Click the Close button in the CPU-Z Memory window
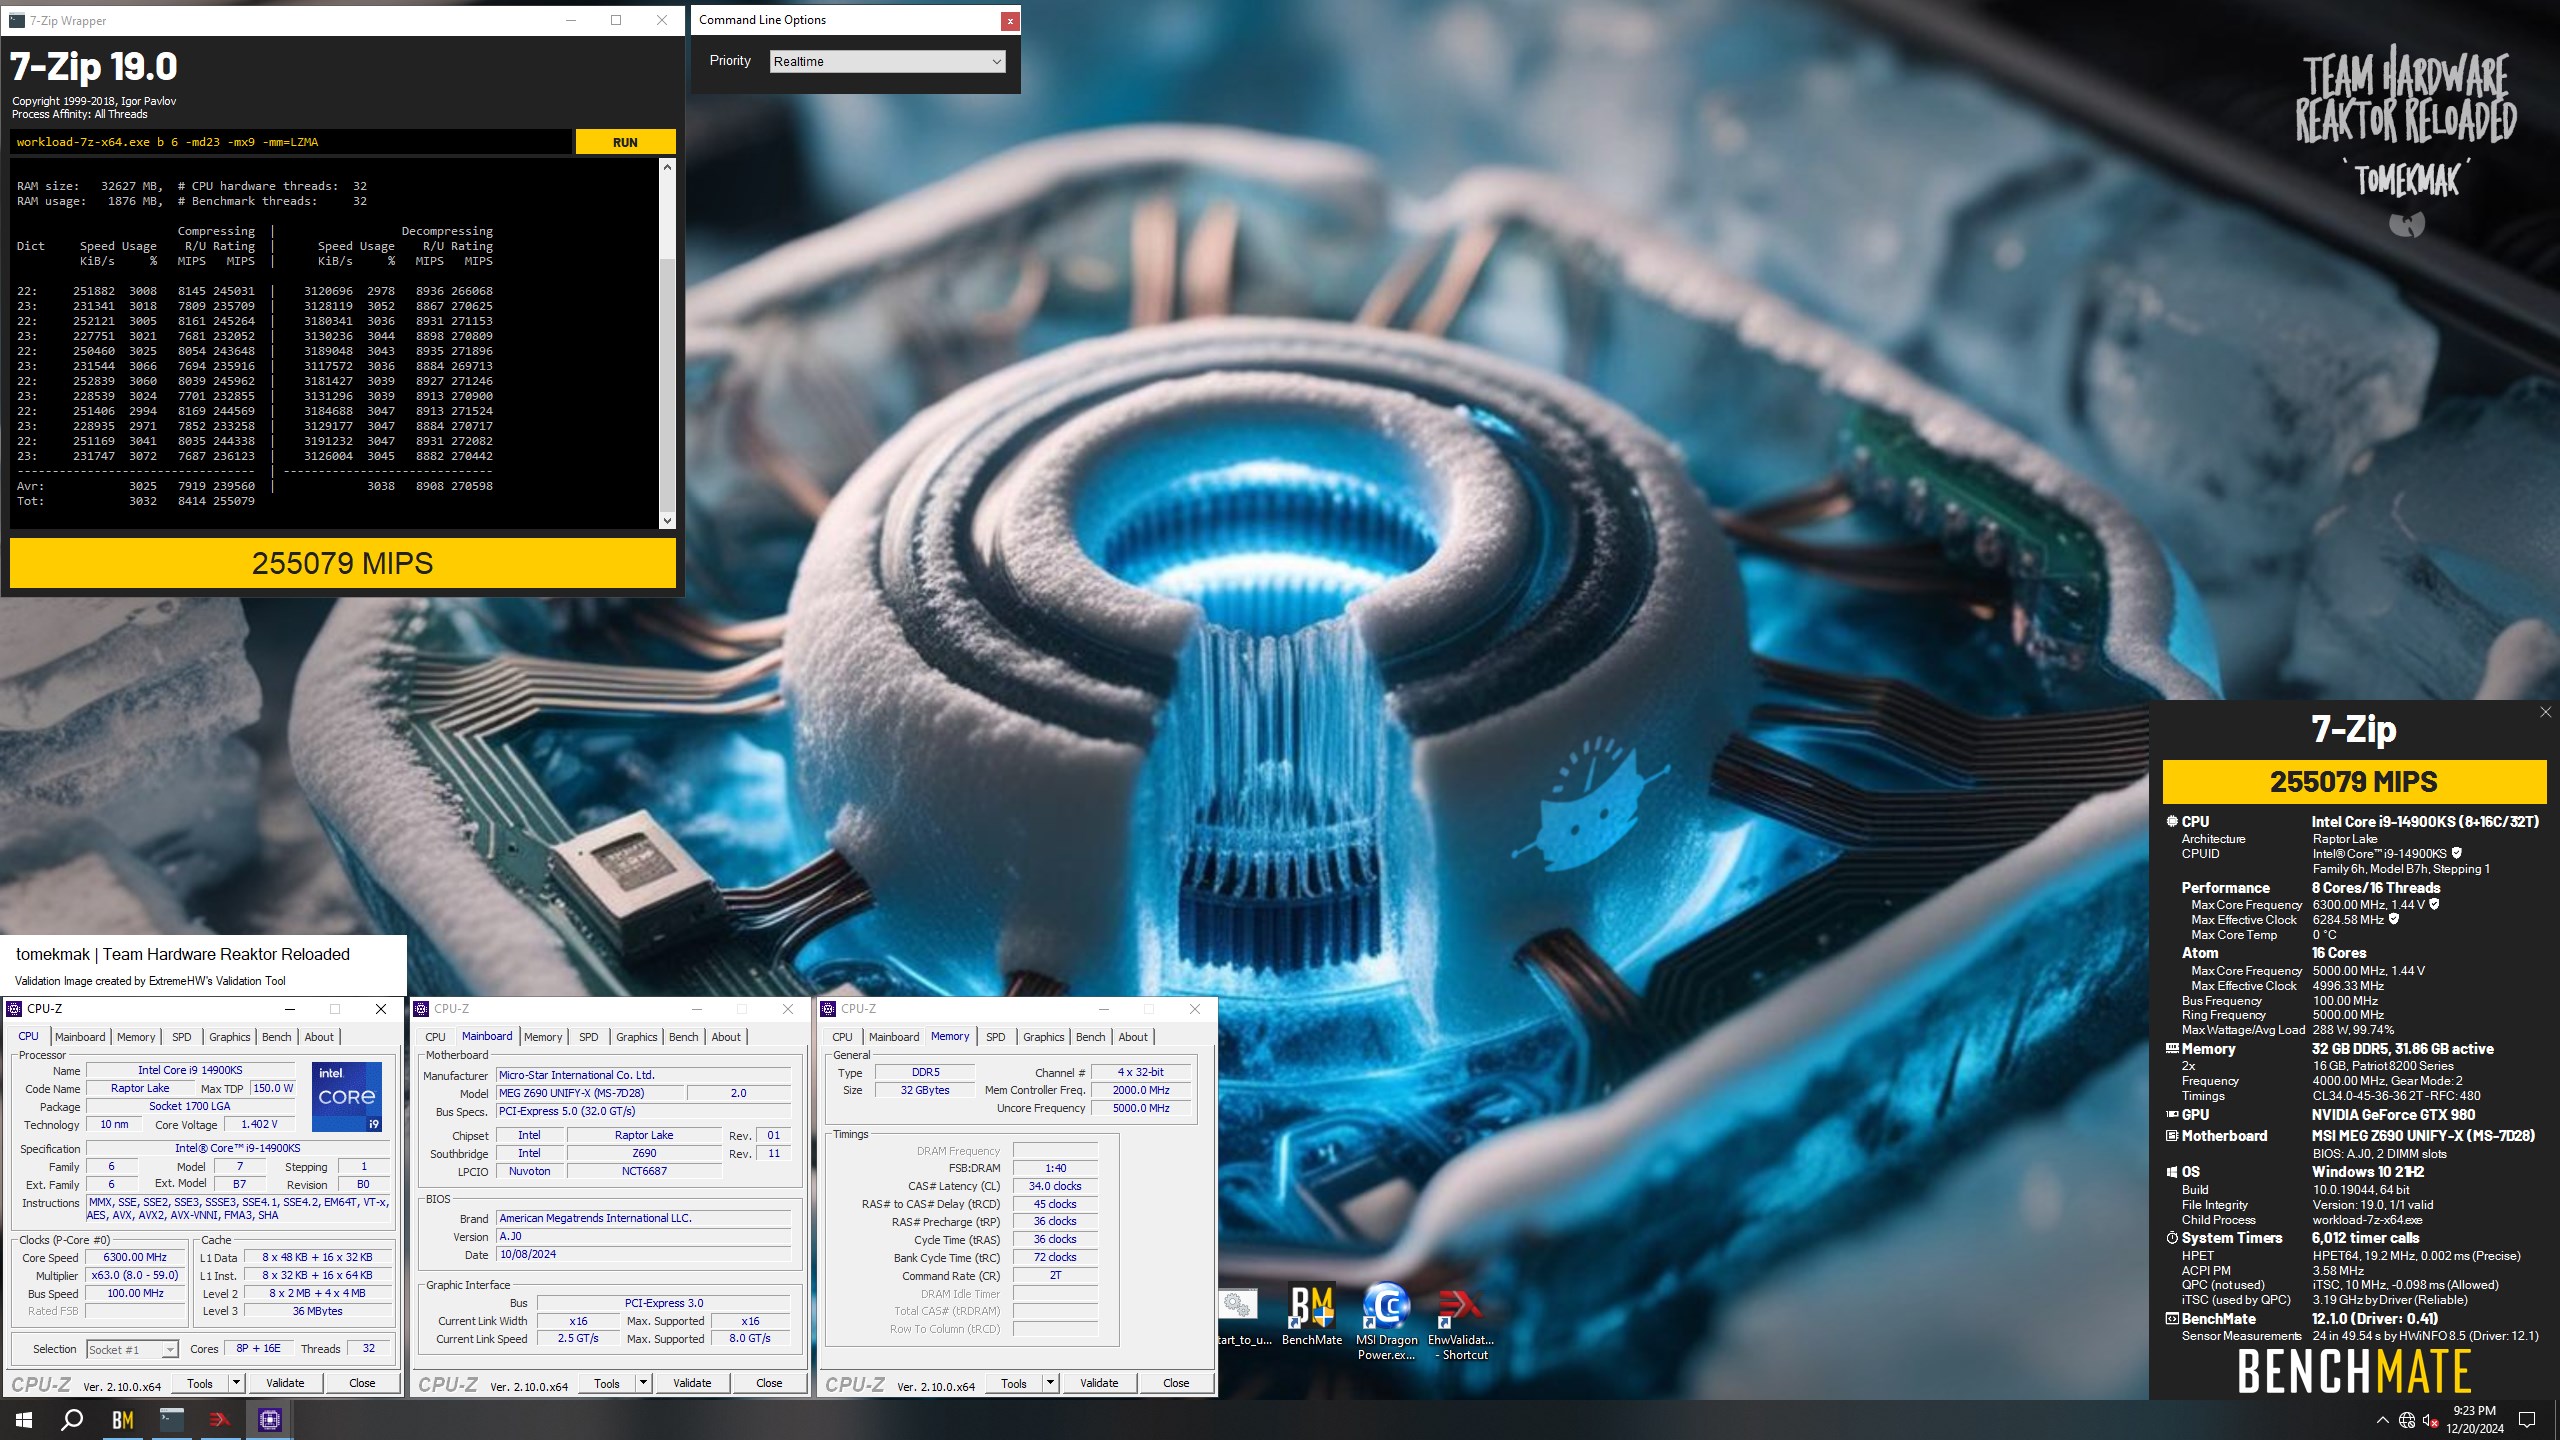The width and height of the screenshot is (2560, 1440). tap(1176, 1383)
